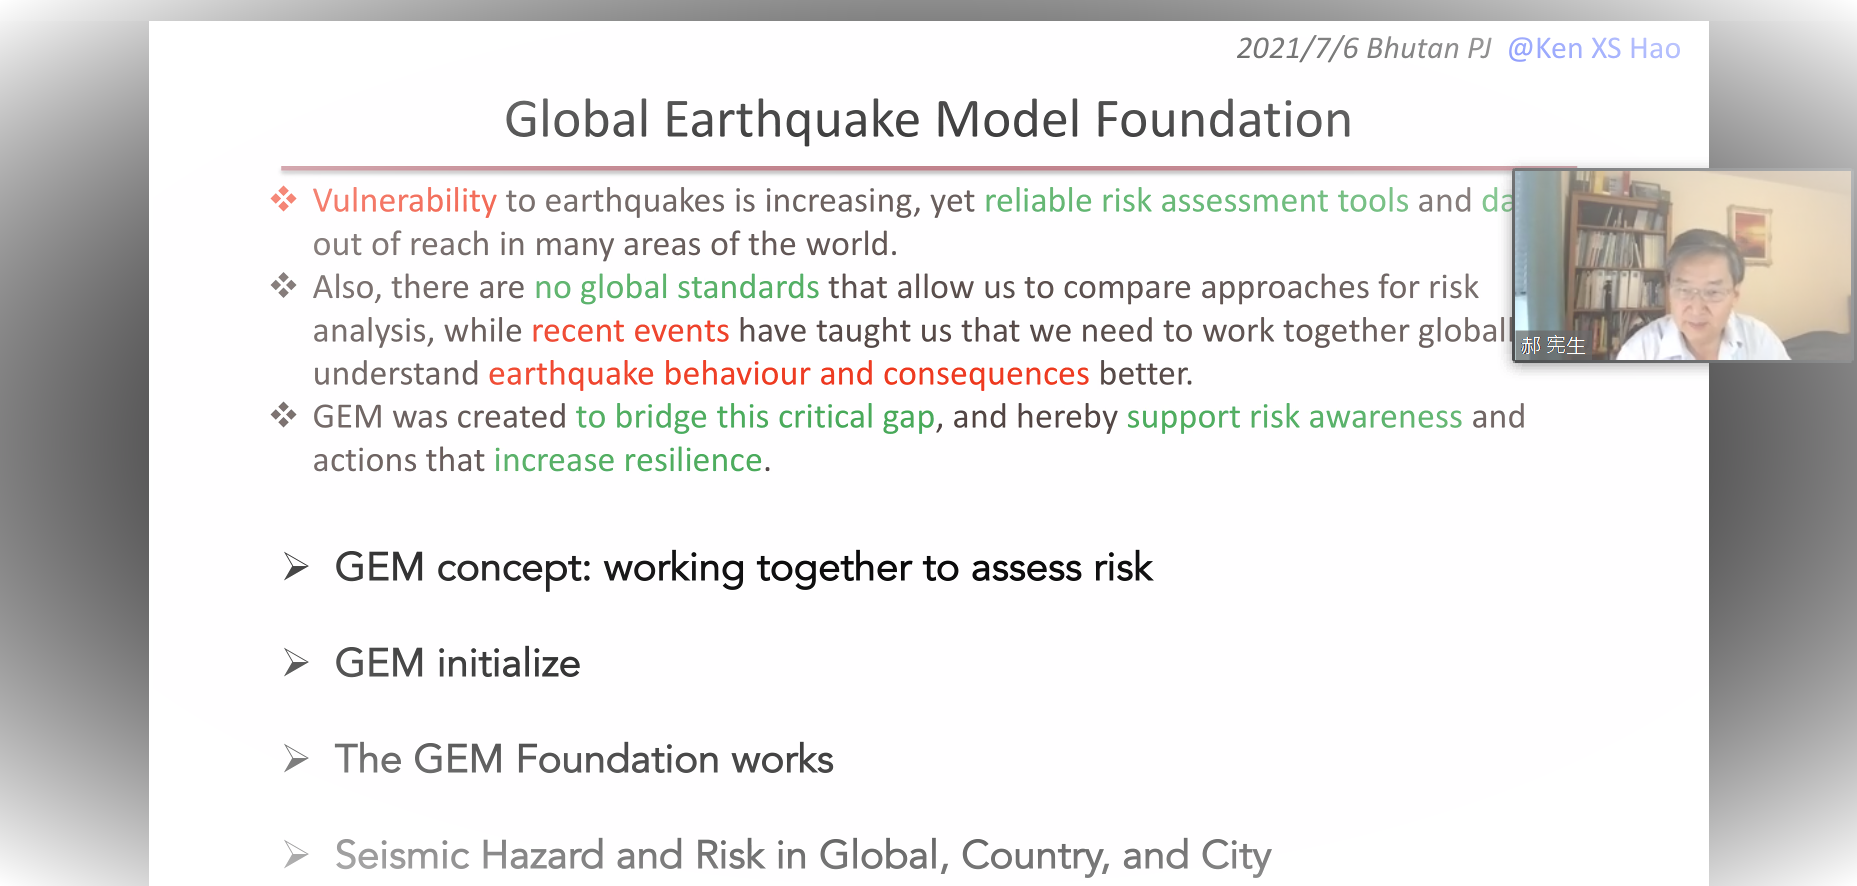1857x886 pixels.
Task: Click the 'increase resilience' green text
Action: [629, 460]
